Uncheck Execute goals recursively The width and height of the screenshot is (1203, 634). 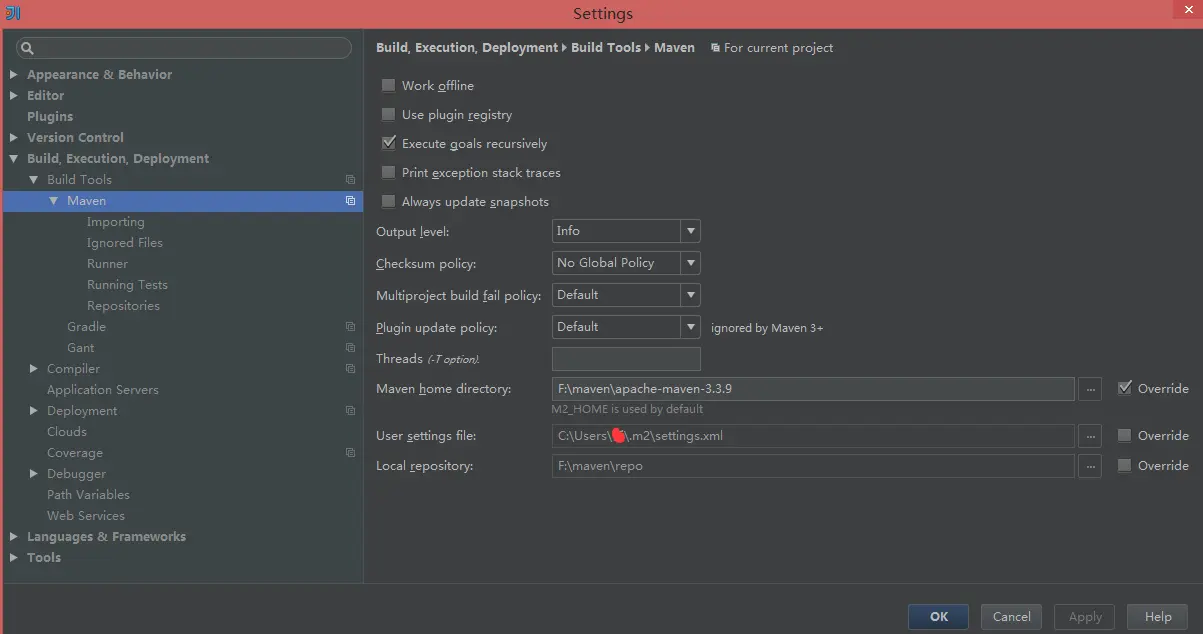pyautogui.click(x=388, y=143)
